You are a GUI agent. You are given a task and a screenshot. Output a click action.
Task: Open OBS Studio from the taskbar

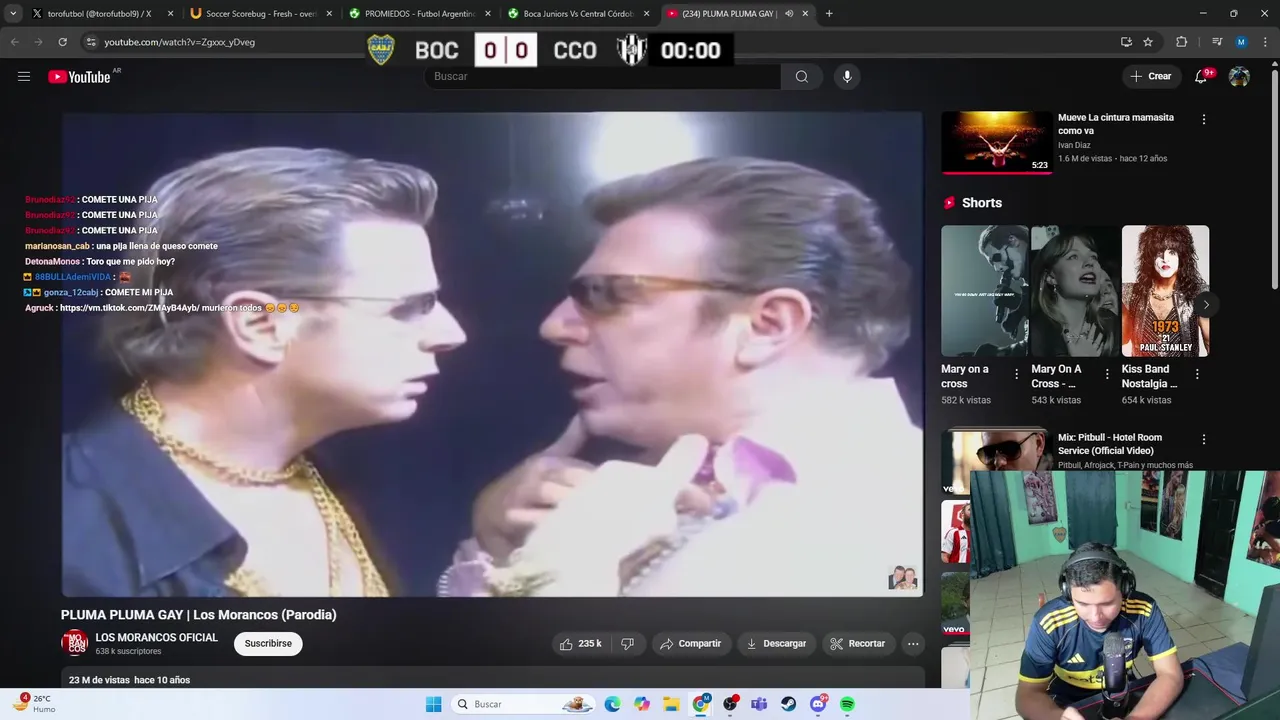(x=730, y=704)
